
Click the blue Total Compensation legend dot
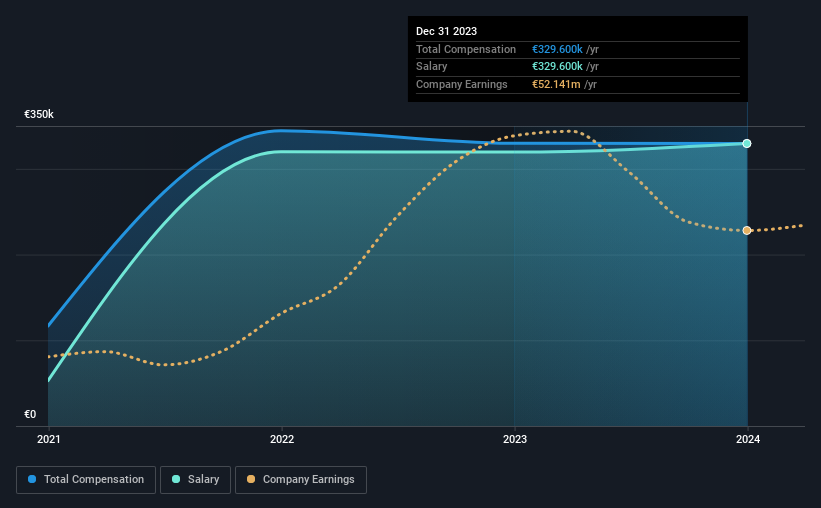[32, 479]
